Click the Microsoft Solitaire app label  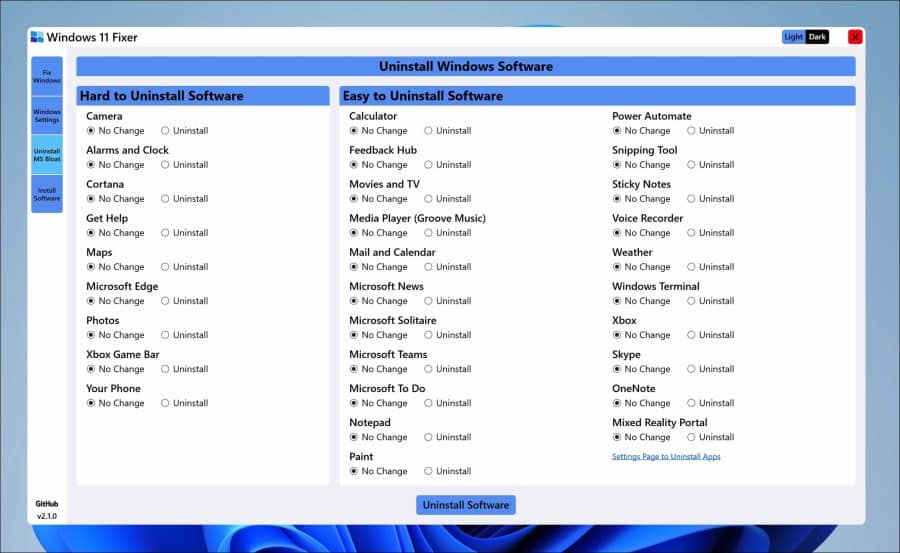pyautogui.click(x=393, y=320)
